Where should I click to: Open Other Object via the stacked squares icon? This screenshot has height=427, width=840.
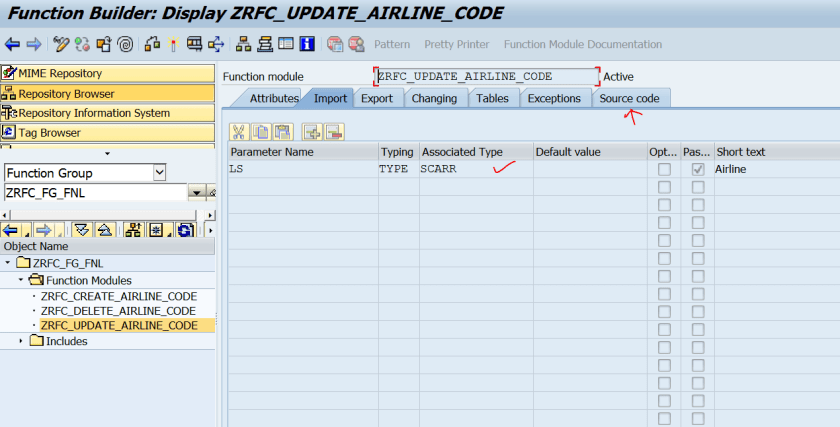click(103, 44)
